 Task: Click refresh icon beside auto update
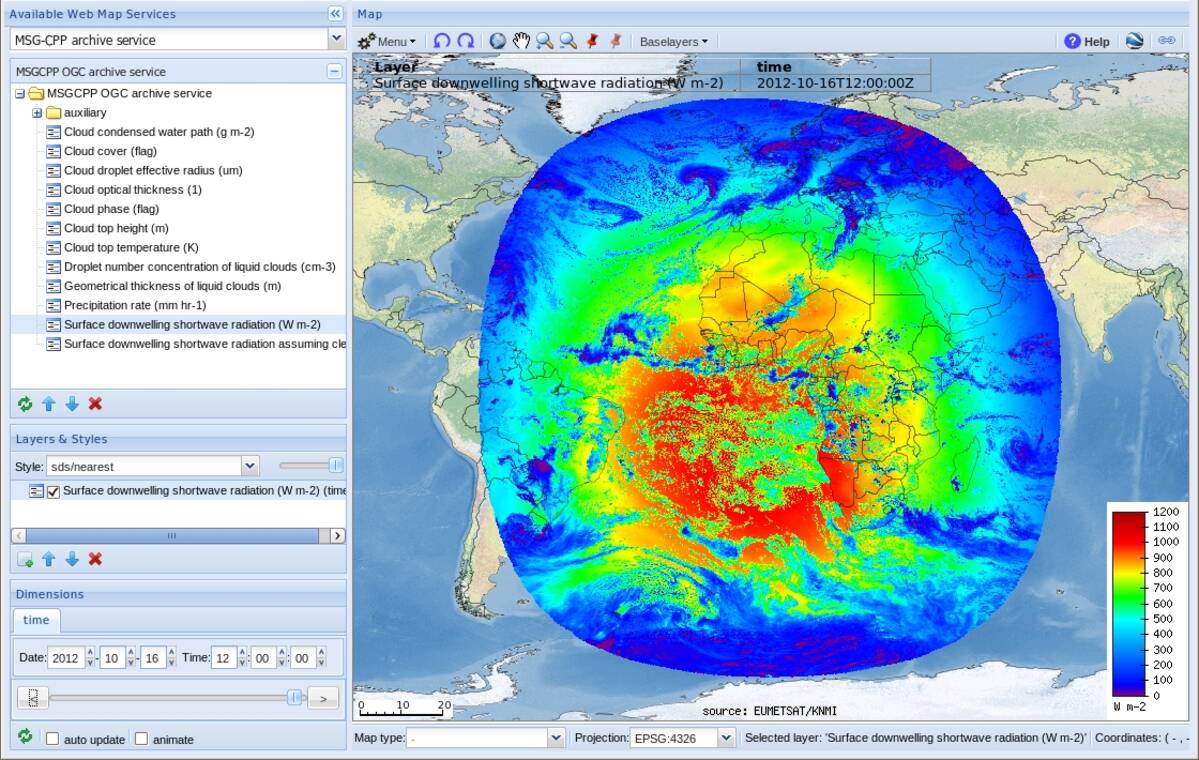[25, 737]
